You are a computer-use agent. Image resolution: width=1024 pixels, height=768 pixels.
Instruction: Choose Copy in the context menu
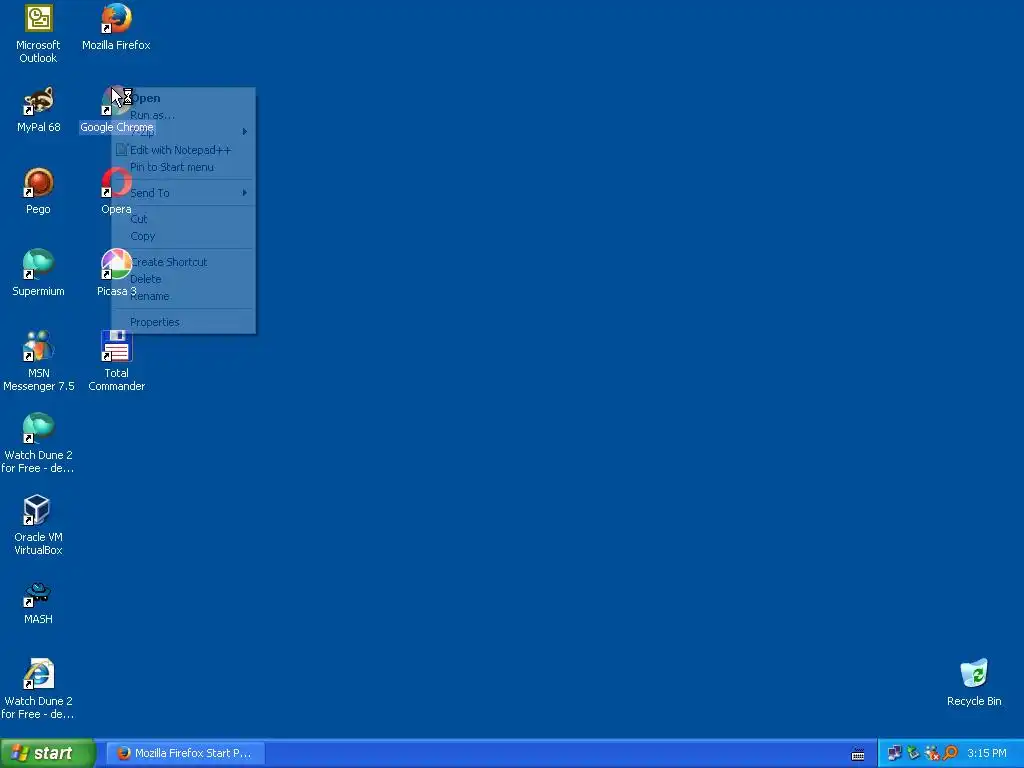(x=184, y=236)
